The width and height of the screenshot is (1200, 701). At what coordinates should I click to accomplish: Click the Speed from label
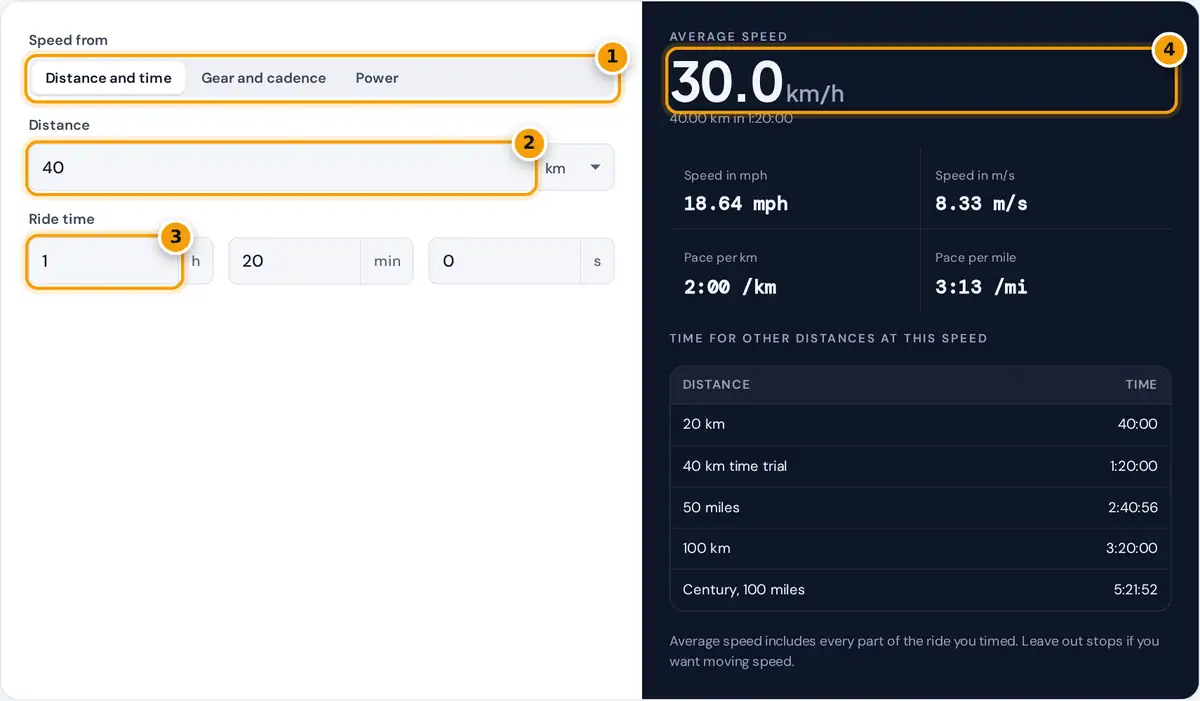tap(68, 40)
